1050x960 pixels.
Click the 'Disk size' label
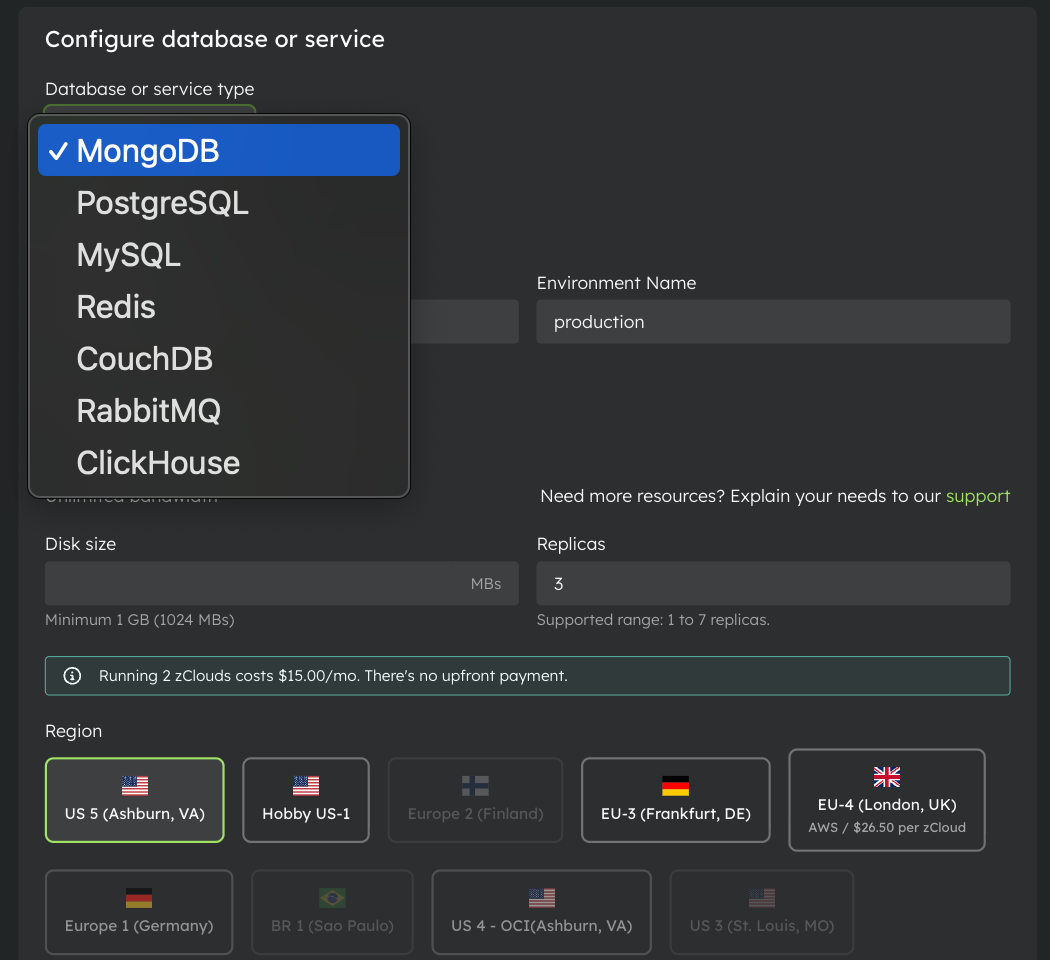pyautogui.click(x=80, y=544)
